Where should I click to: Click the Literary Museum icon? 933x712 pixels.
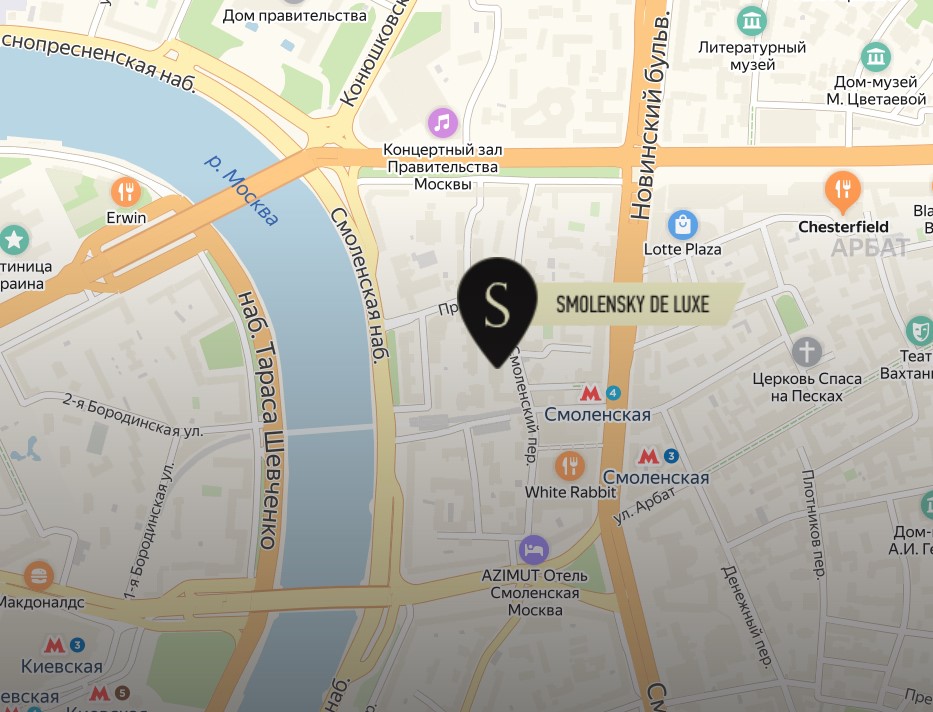[x=752, y=21]
